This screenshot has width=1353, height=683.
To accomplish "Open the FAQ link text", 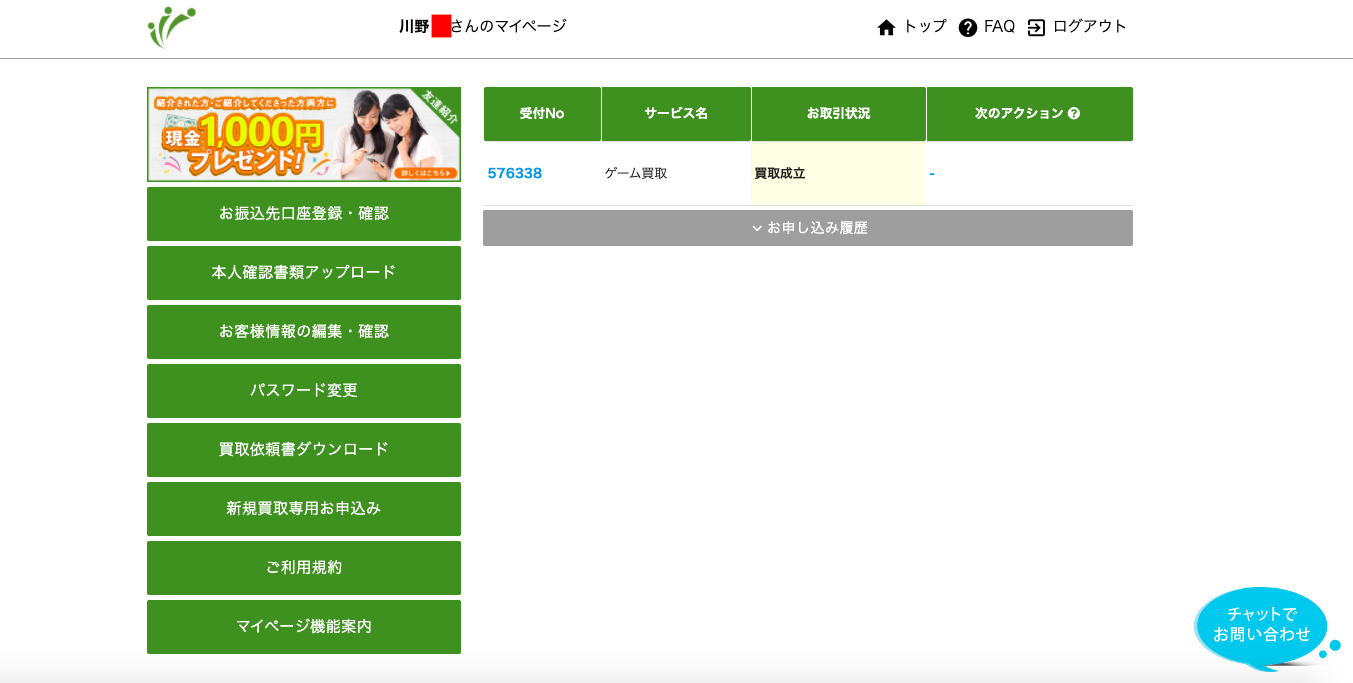I will point(999,27).
